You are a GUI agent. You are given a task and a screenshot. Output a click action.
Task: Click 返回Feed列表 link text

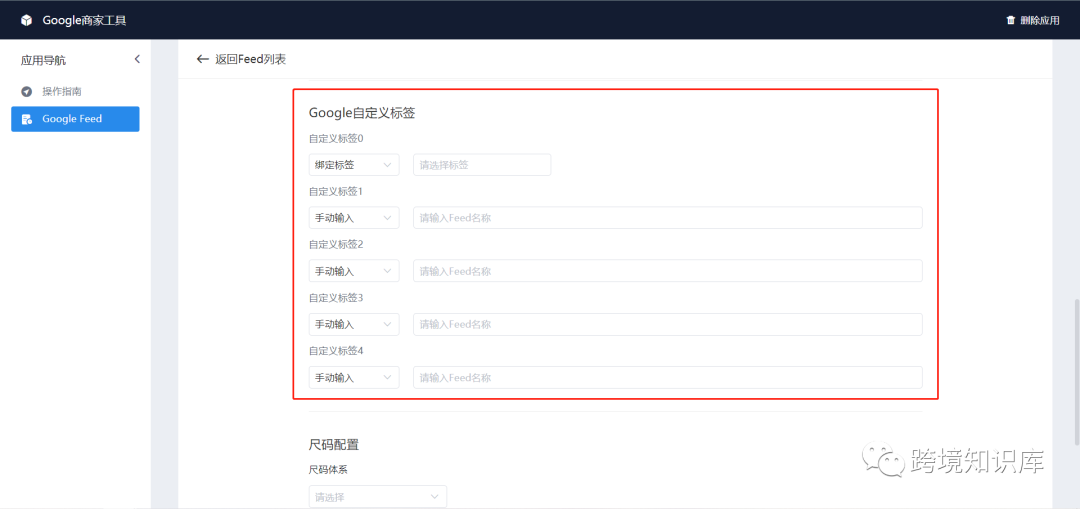pyautogui.click(x=250, y=59)
